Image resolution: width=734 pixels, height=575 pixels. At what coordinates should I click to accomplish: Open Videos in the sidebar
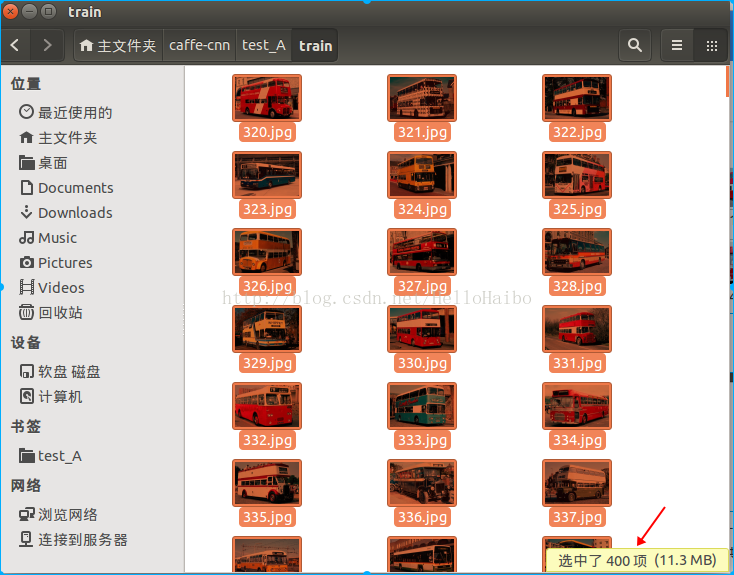click(93, 288)
